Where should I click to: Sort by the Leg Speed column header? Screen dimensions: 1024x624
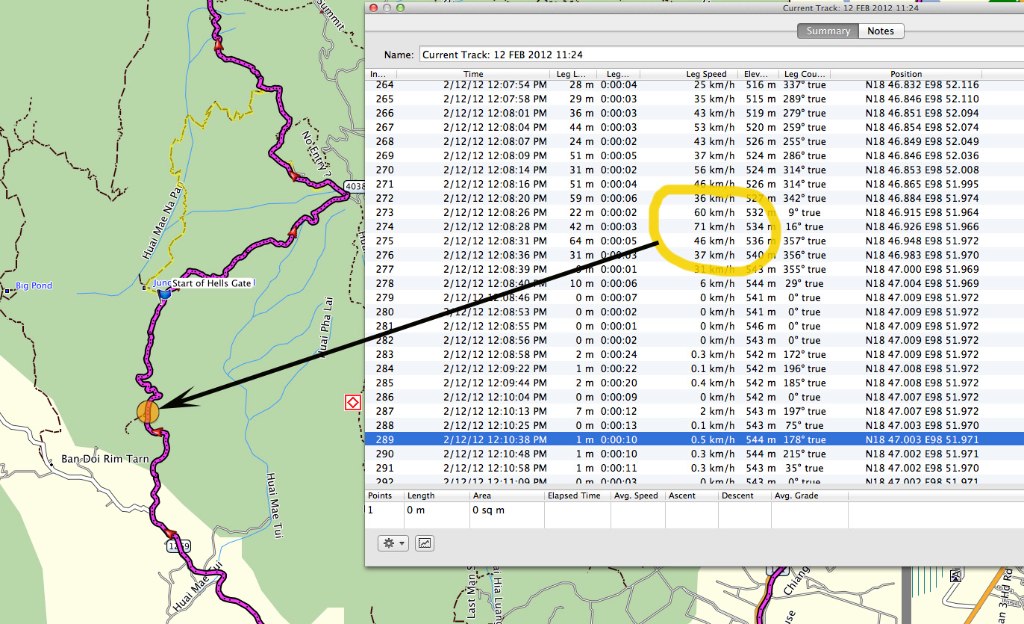(x=705, y=74)
